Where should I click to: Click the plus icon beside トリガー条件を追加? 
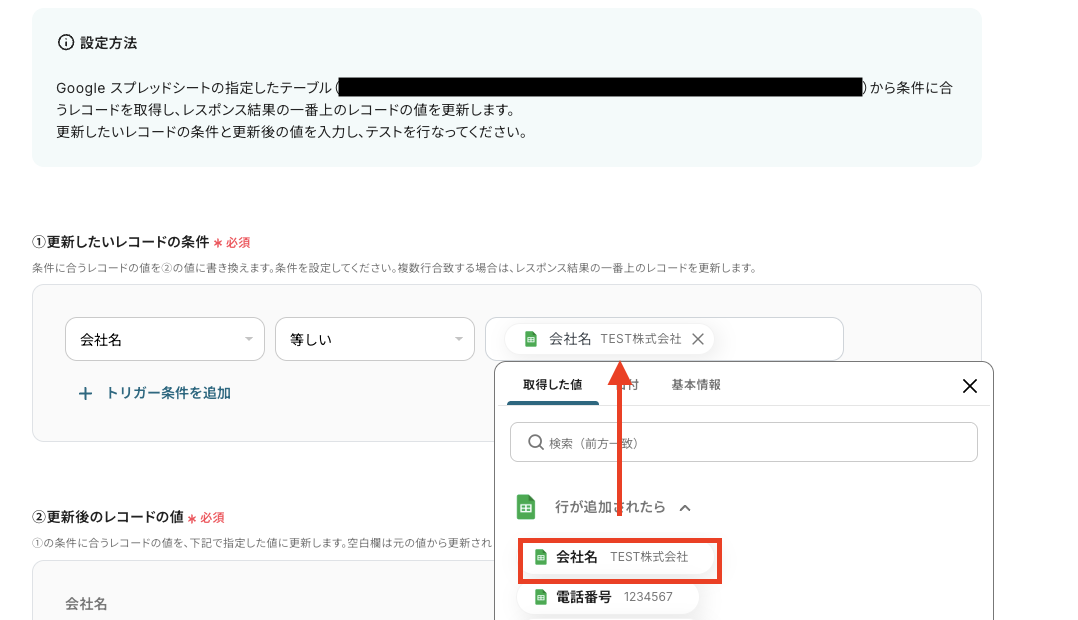coord(85,394)
